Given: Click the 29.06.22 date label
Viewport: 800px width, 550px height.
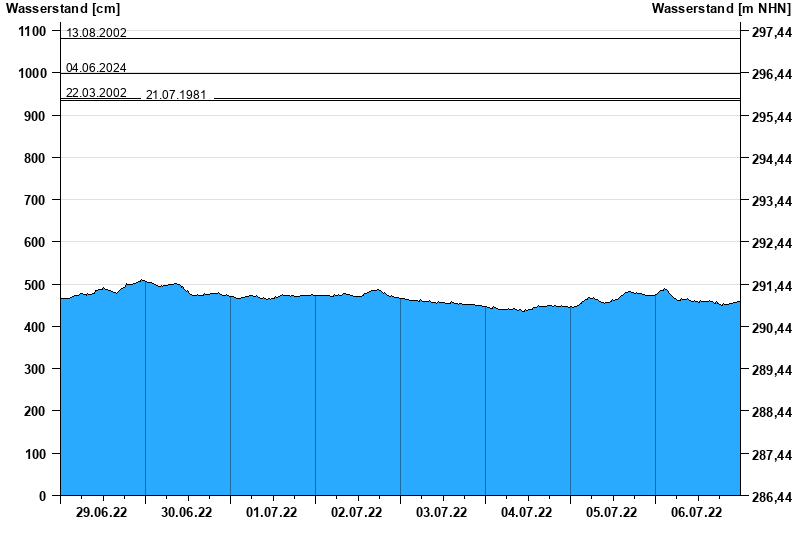Looking at the screenshot, I should coord(102,513).
